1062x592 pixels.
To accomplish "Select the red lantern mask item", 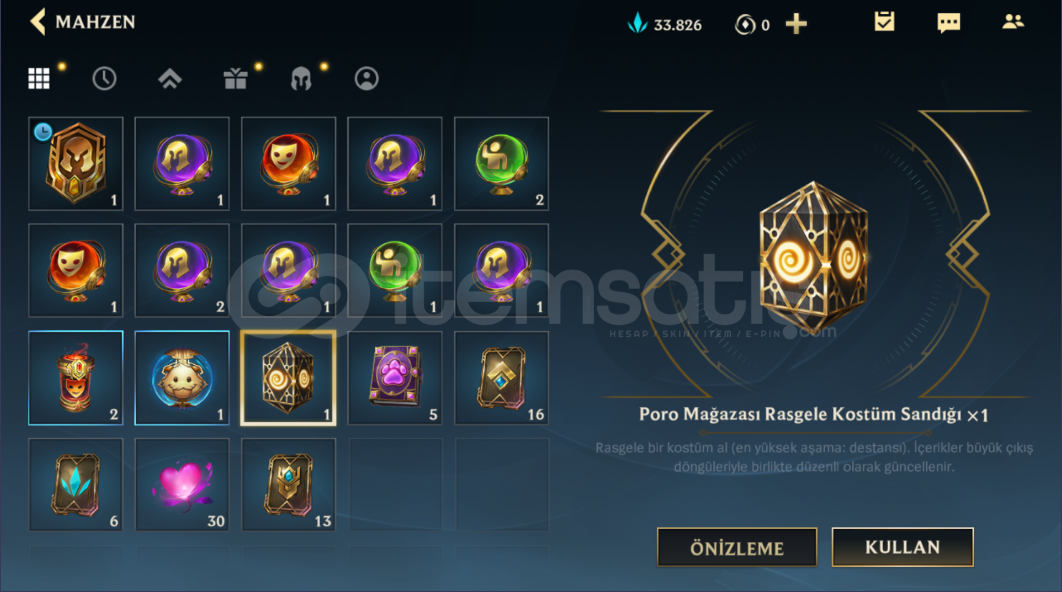I will click(x=76, y=378).
